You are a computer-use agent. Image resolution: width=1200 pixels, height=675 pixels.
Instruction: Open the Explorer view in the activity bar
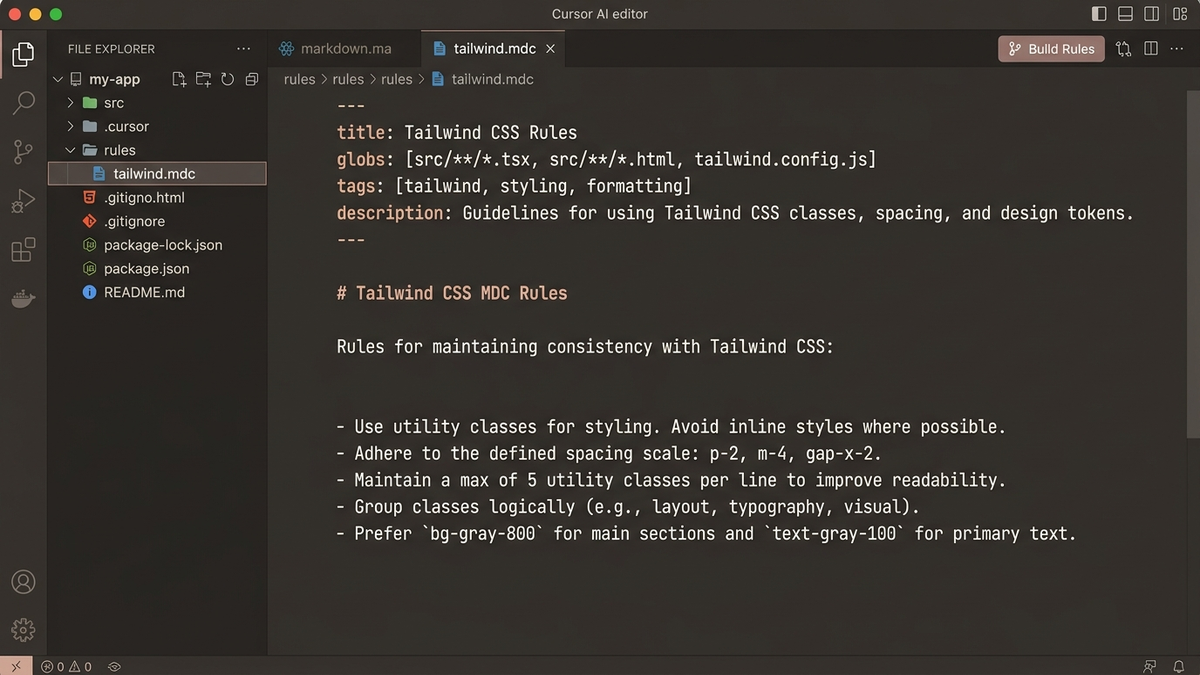(x=23, y=53)
